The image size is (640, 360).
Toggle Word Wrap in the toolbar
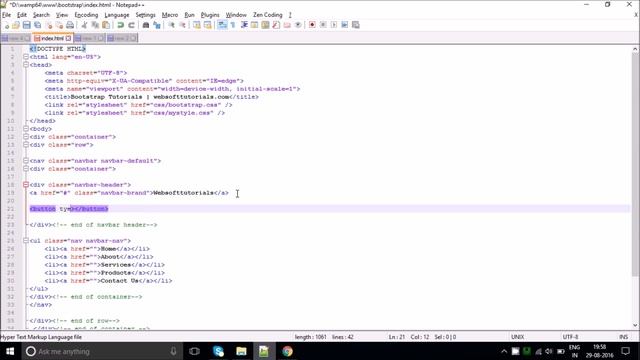point(222,25)
